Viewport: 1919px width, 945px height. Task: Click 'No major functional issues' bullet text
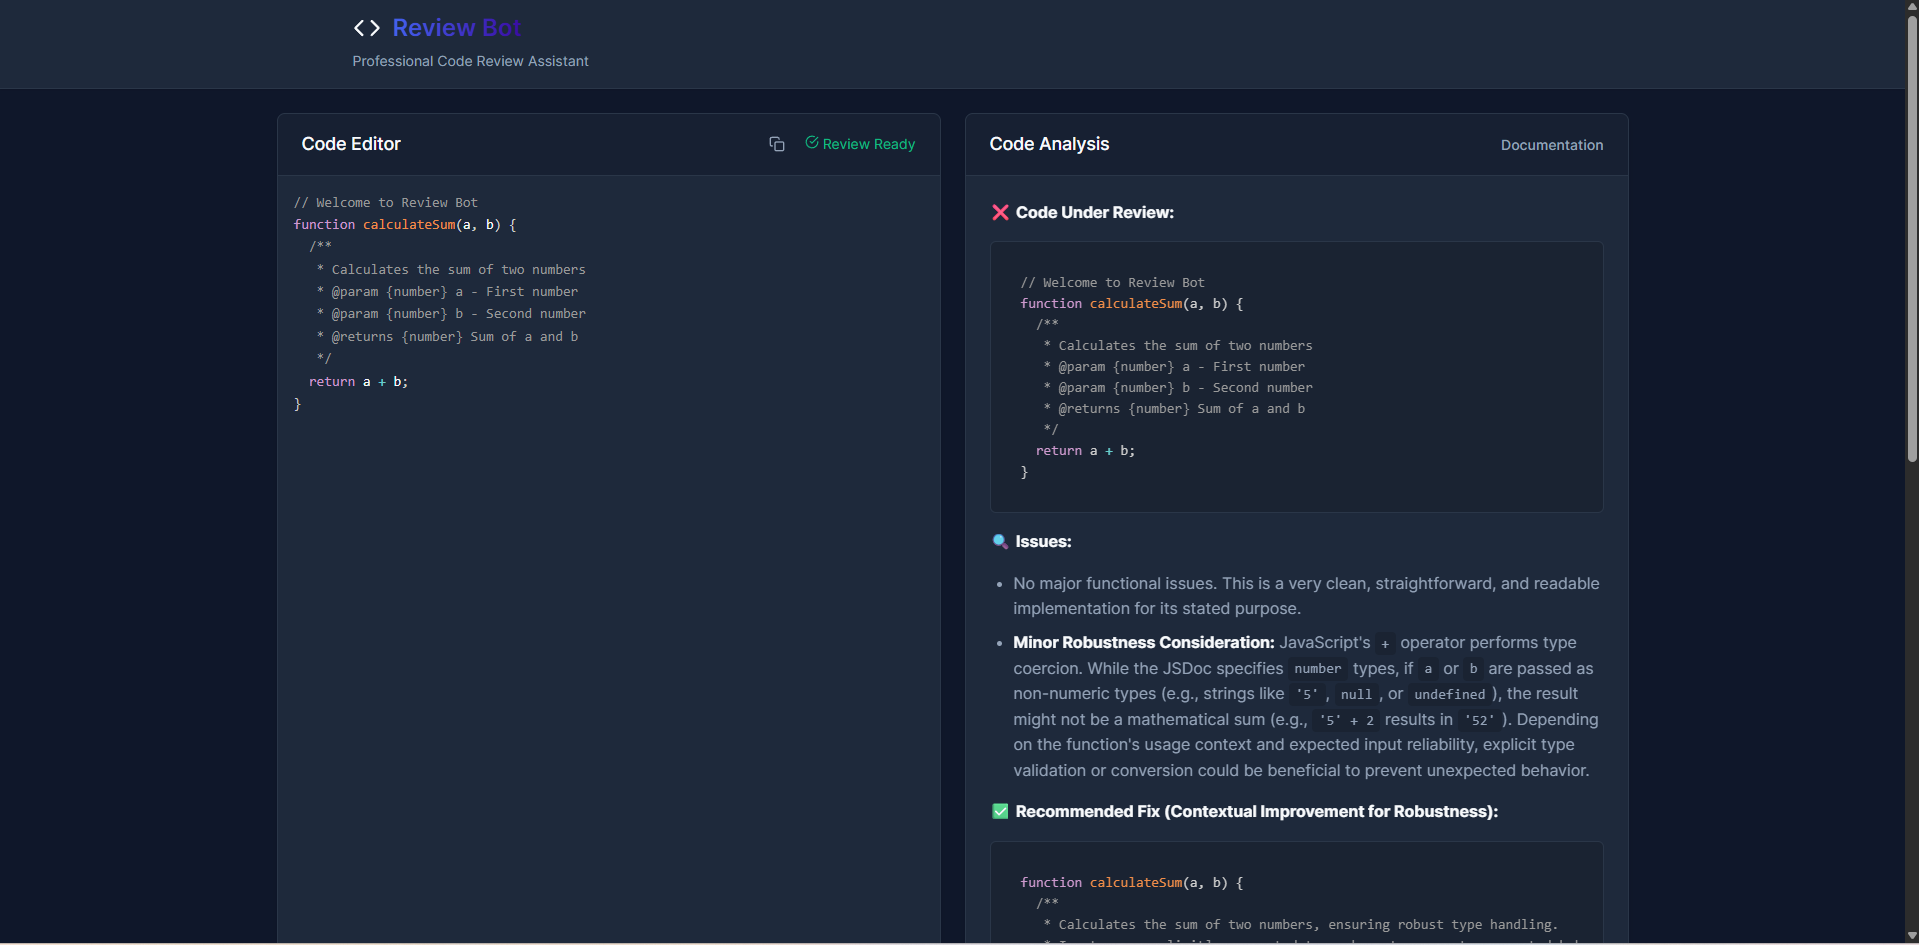pos(1306,596)
